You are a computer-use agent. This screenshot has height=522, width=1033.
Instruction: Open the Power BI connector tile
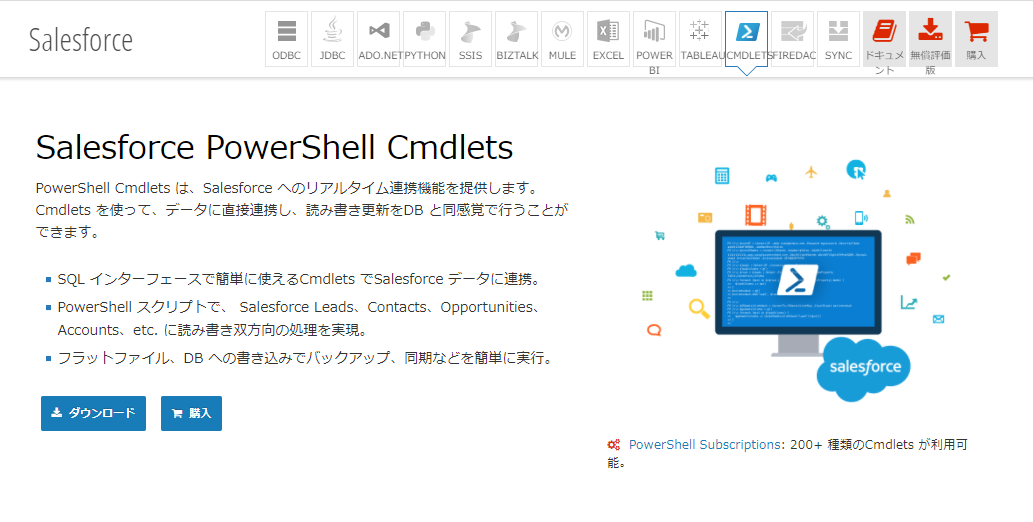point(654,39)
